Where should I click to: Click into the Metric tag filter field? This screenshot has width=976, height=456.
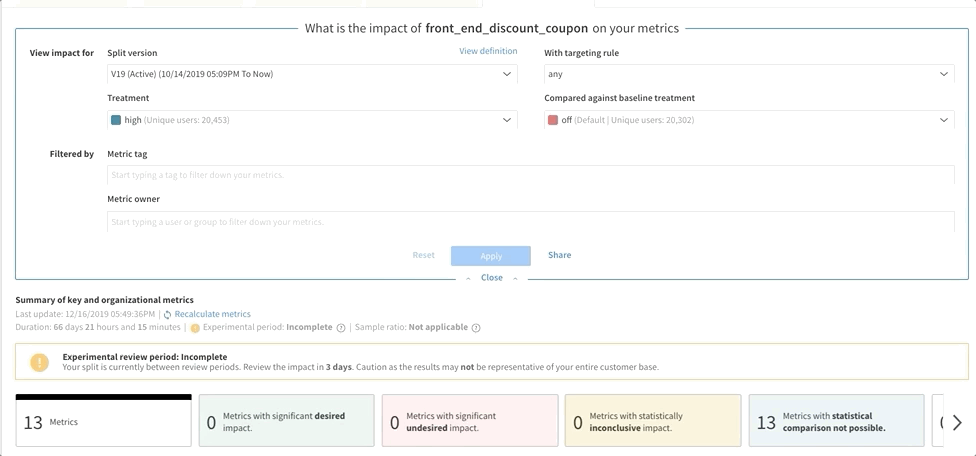[530, 175]
